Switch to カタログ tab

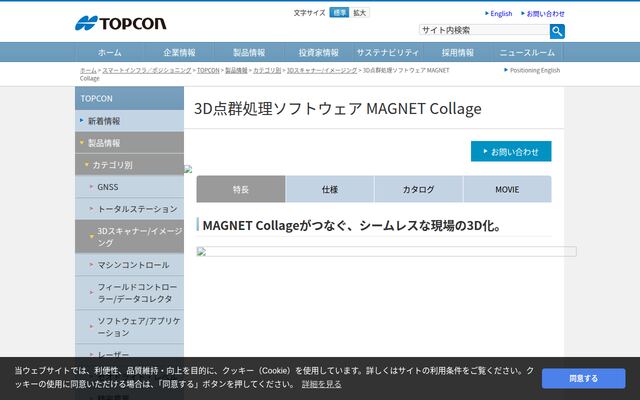(418, 189)
